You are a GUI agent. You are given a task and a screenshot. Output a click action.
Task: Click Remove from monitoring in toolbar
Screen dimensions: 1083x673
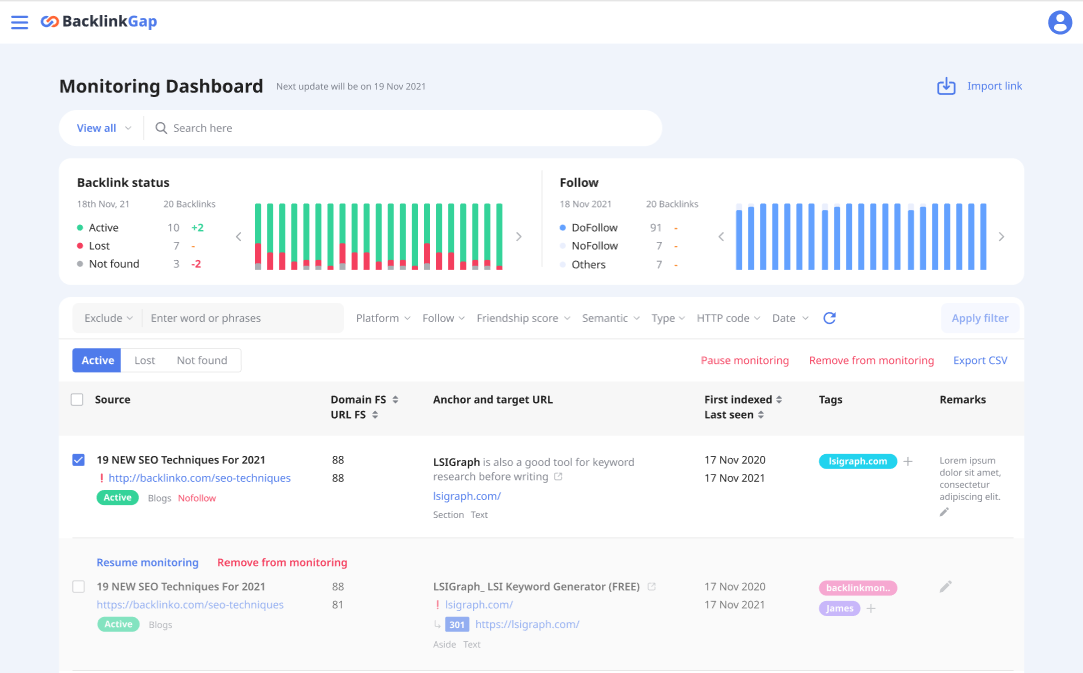coord(871,360)
